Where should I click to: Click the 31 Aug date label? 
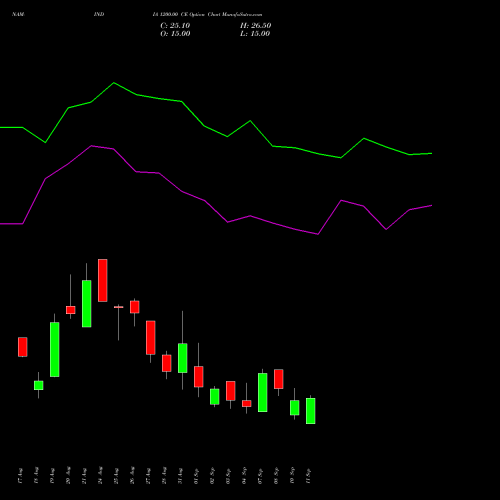(x=181, y=476)
